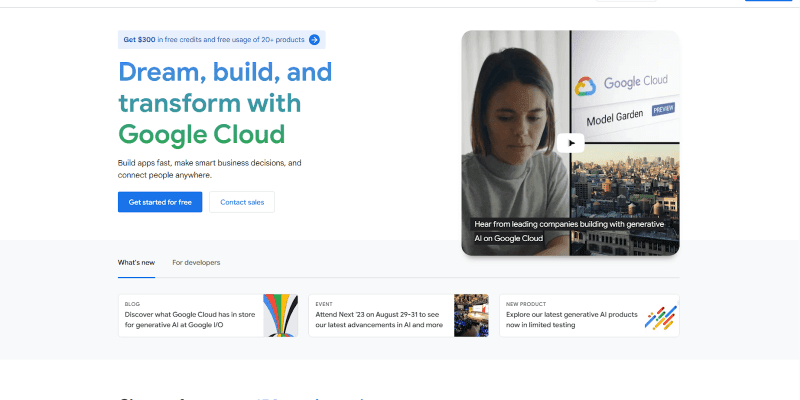Click the colorful ribbons blog thumbnail
This screenshot has width=800, height=400.
281,315
